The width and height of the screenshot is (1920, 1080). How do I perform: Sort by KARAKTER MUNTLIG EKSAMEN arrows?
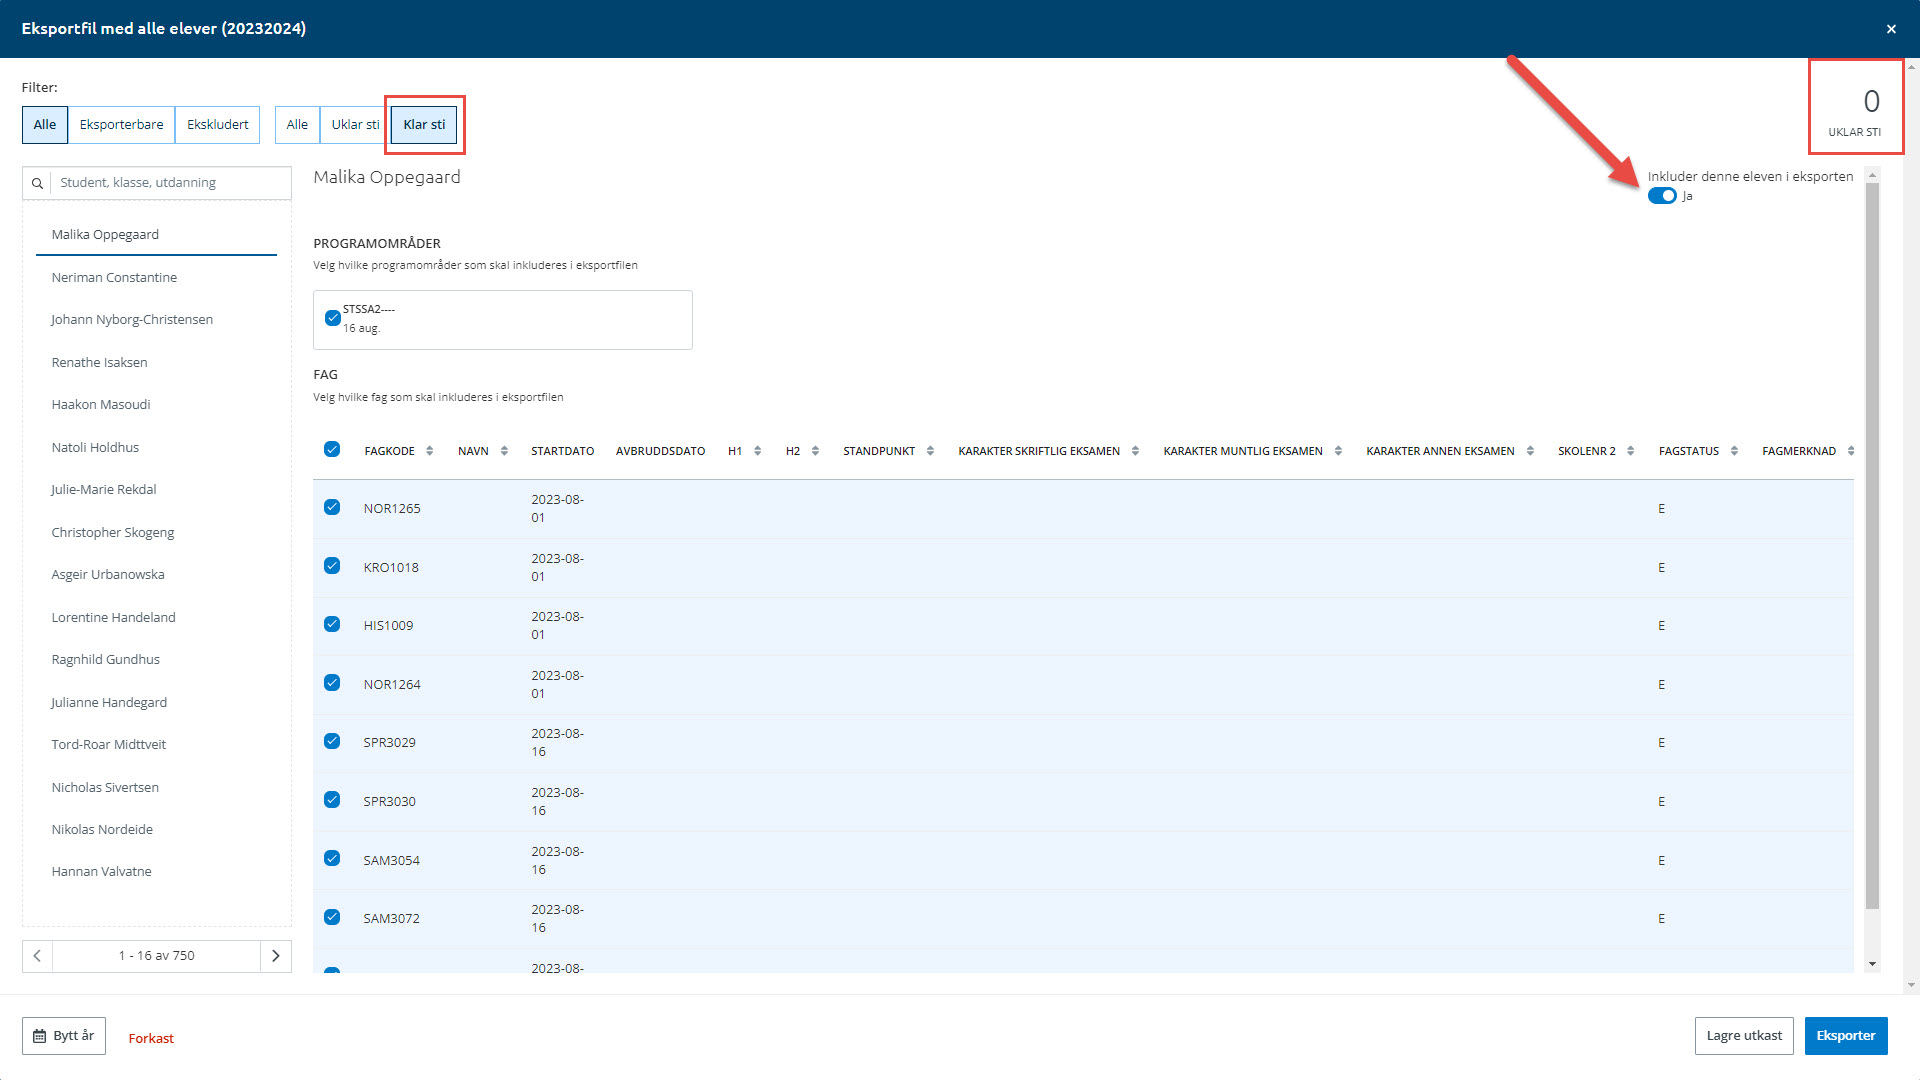coord(1338,451)
